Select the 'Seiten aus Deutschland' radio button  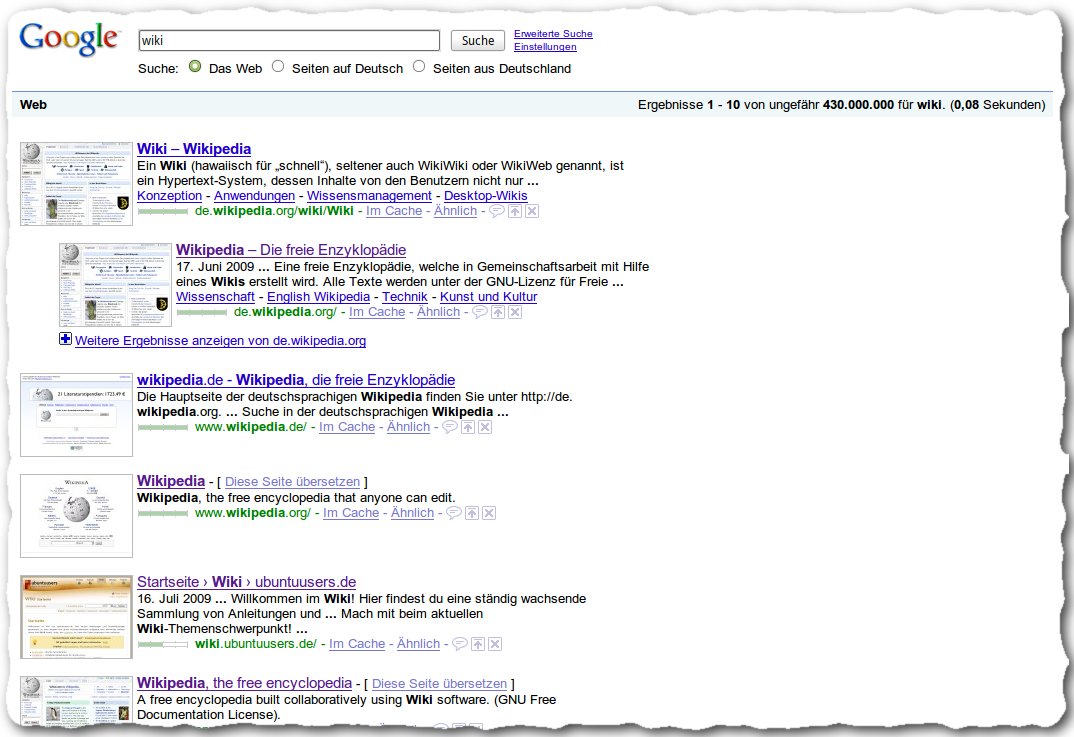coord(419,66)
